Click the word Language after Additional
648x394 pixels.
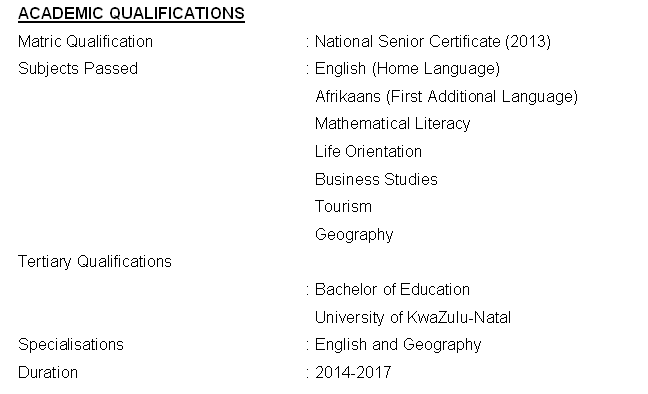click(x=539, y=97)
